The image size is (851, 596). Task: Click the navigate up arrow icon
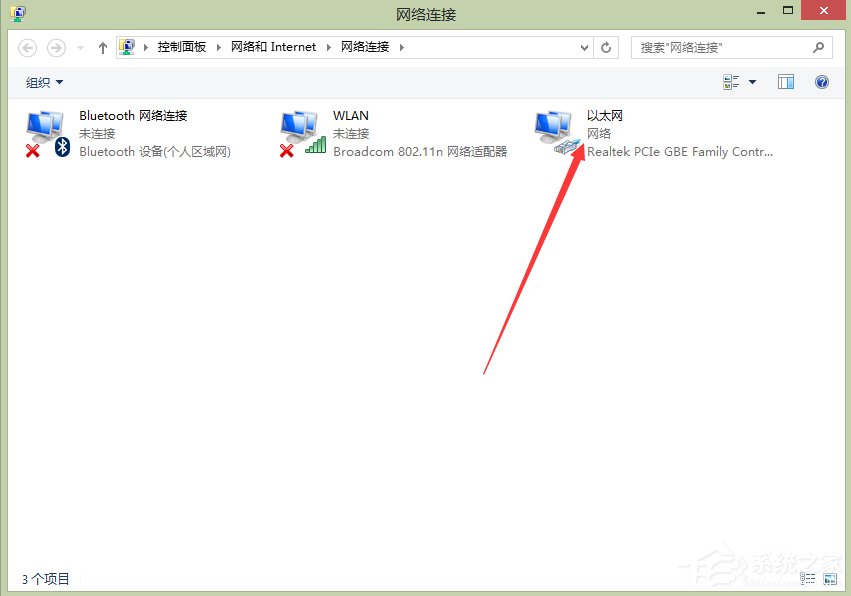tap(102, 47)
